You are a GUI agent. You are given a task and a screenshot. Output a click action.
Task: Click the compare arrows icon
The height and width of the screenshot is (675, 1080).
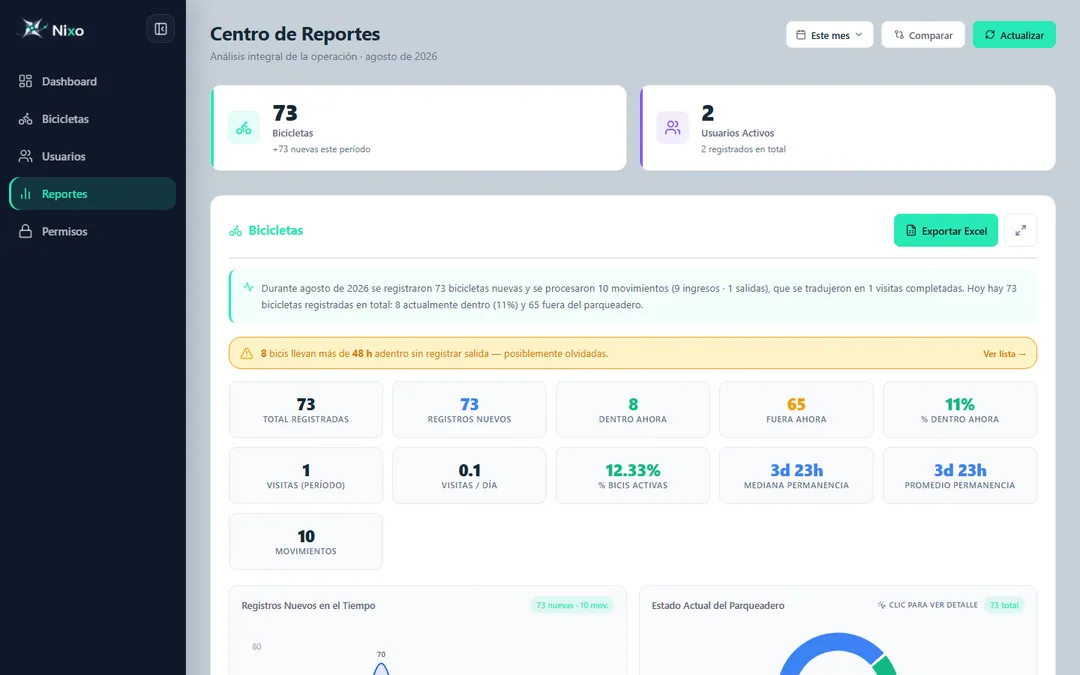coord(899,35)
